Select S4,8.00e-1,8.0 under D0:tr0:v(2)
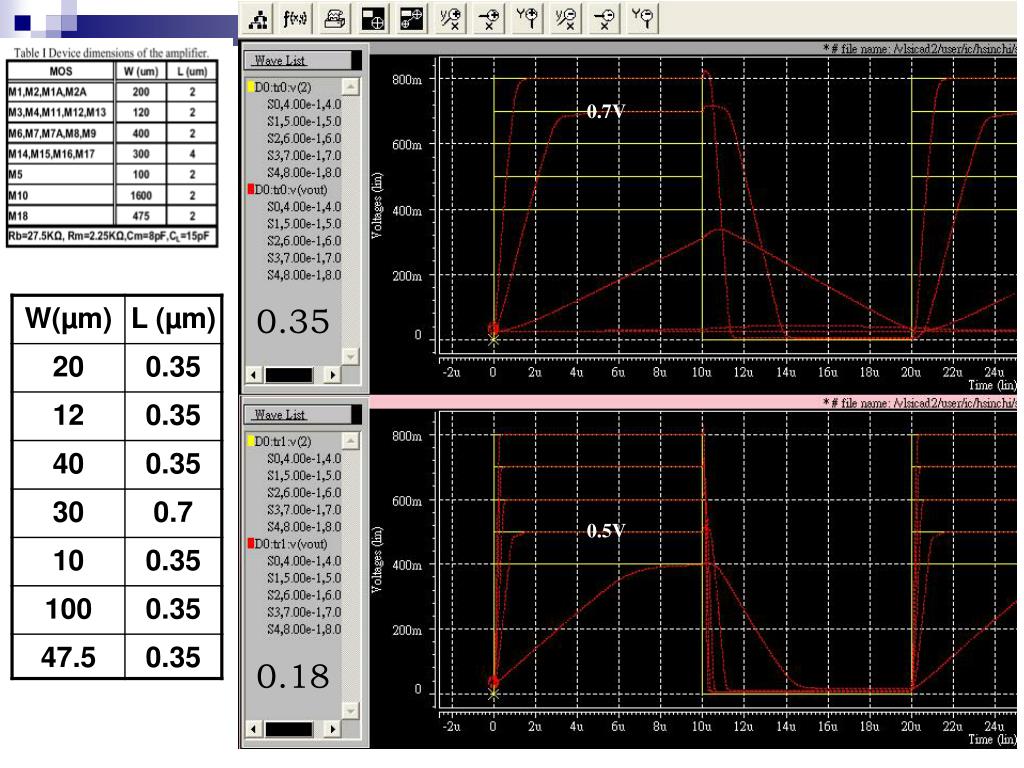Screen dimensions: 1024x768 pos(304,172)
